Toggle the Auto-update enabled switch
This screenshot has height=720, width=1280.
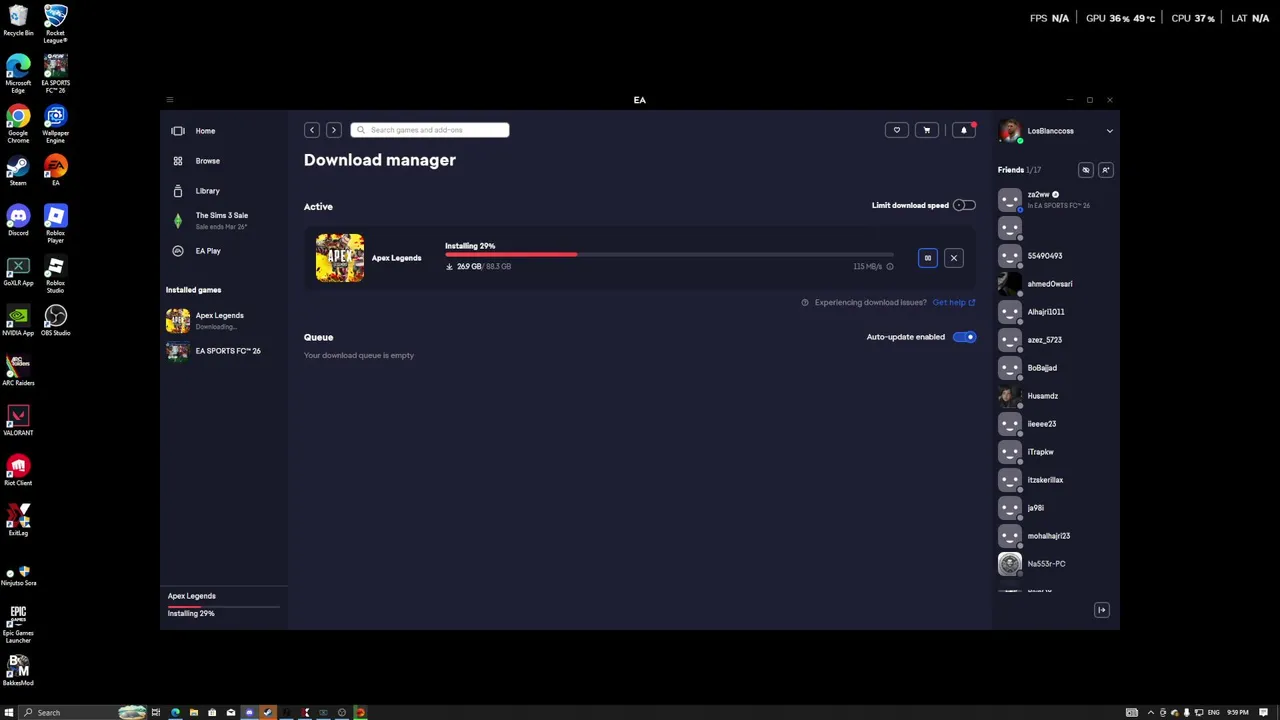pos(964,337)
